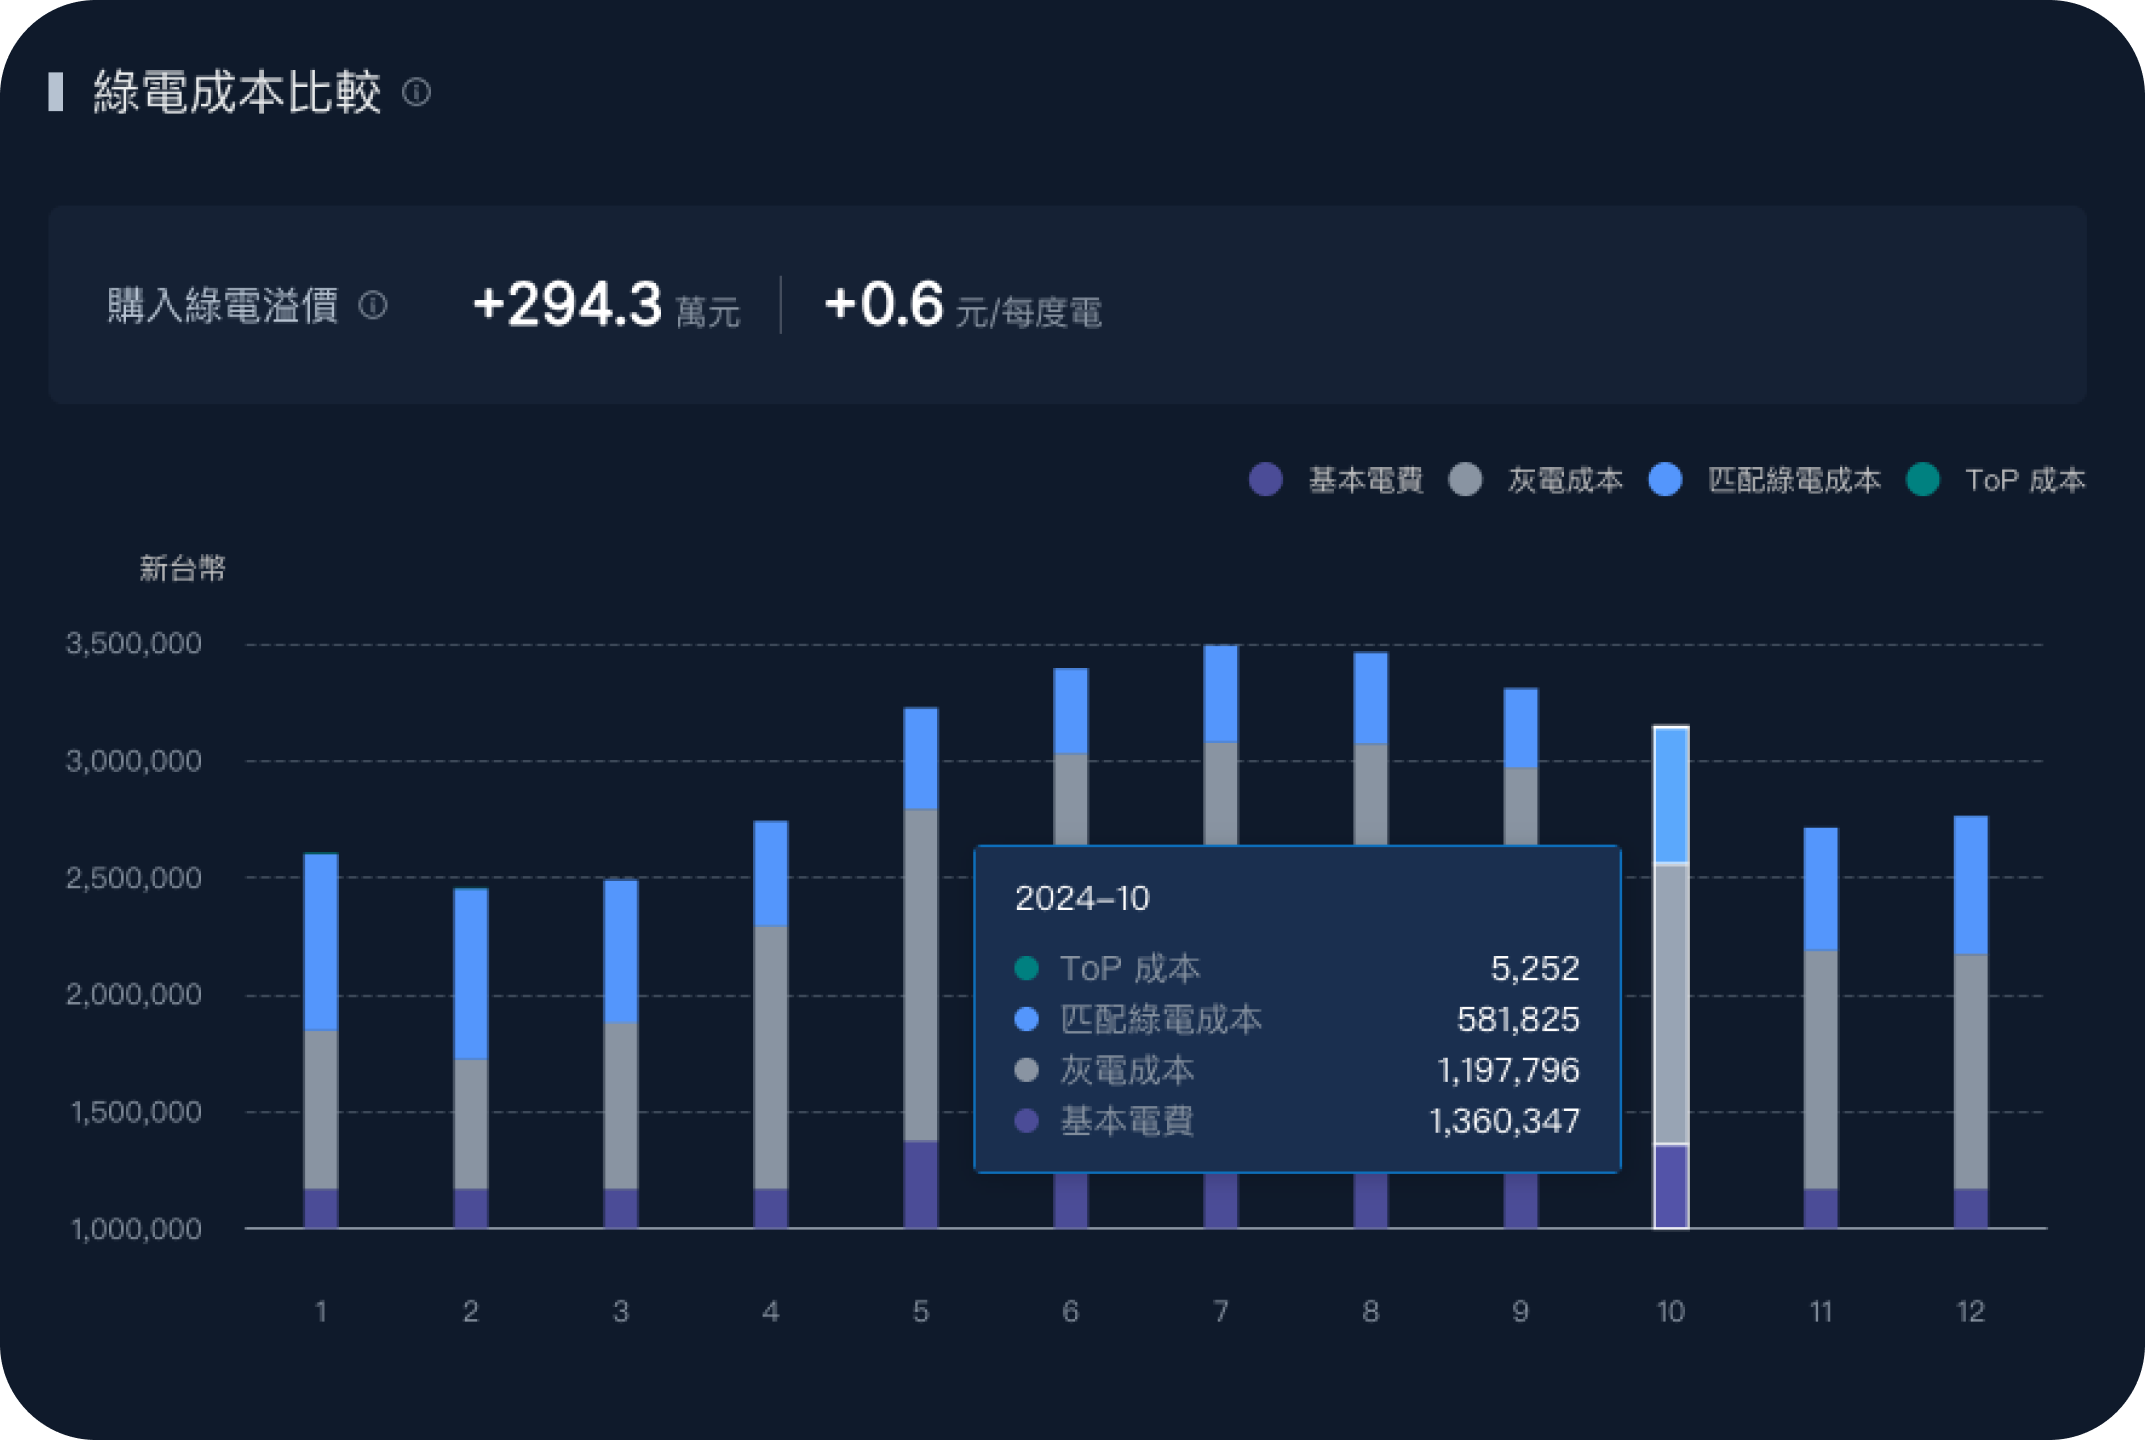Image resolution: width=2145 pixels, height=1440 pixels.
Task: Click the teal ToP 成本 legend dot
Action: click(1923, 480)
